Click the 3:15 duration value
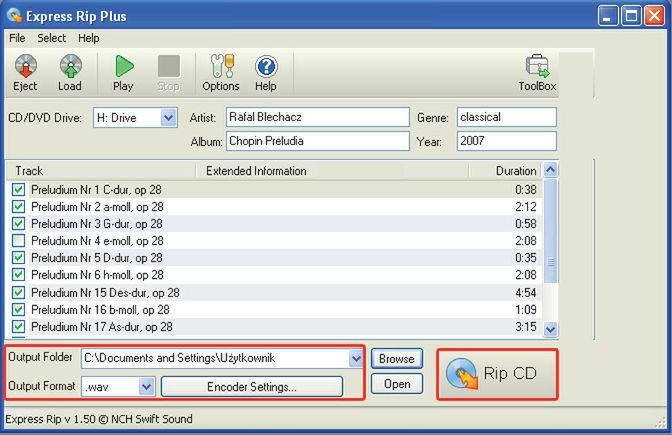This screenshot has height=435, width=672. 526,327
